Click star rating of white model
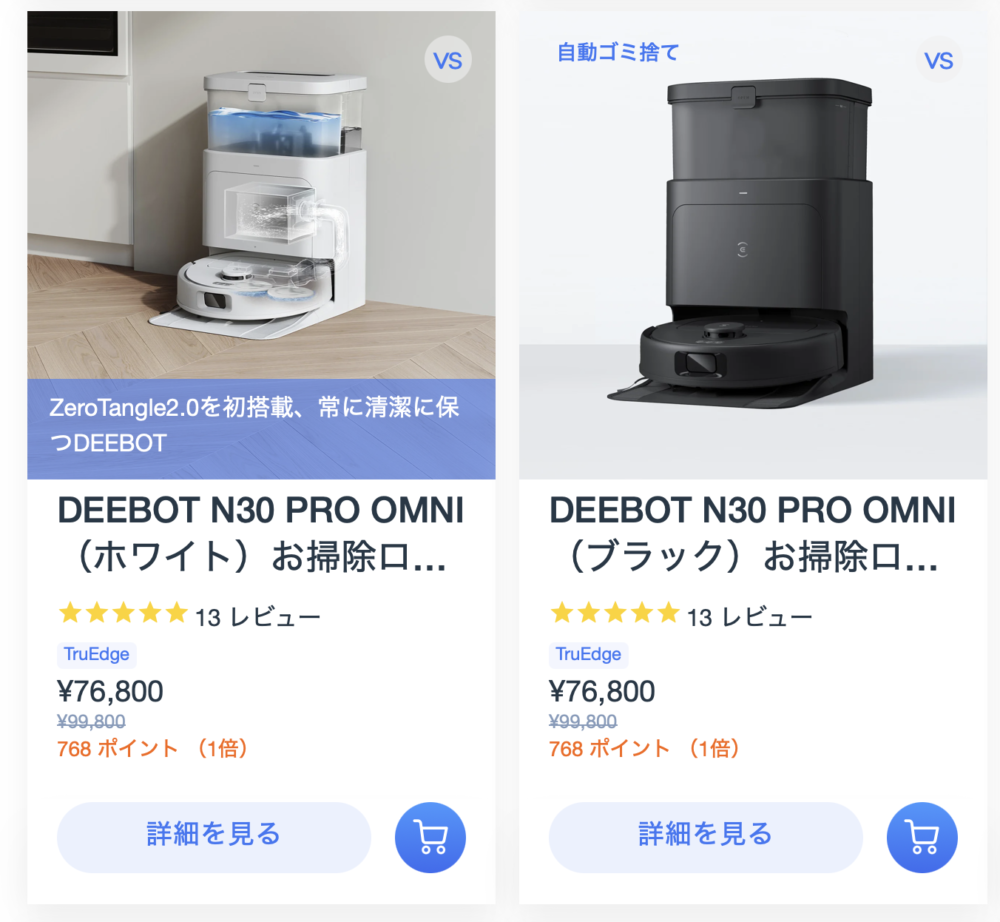 [x=122, y=613]
